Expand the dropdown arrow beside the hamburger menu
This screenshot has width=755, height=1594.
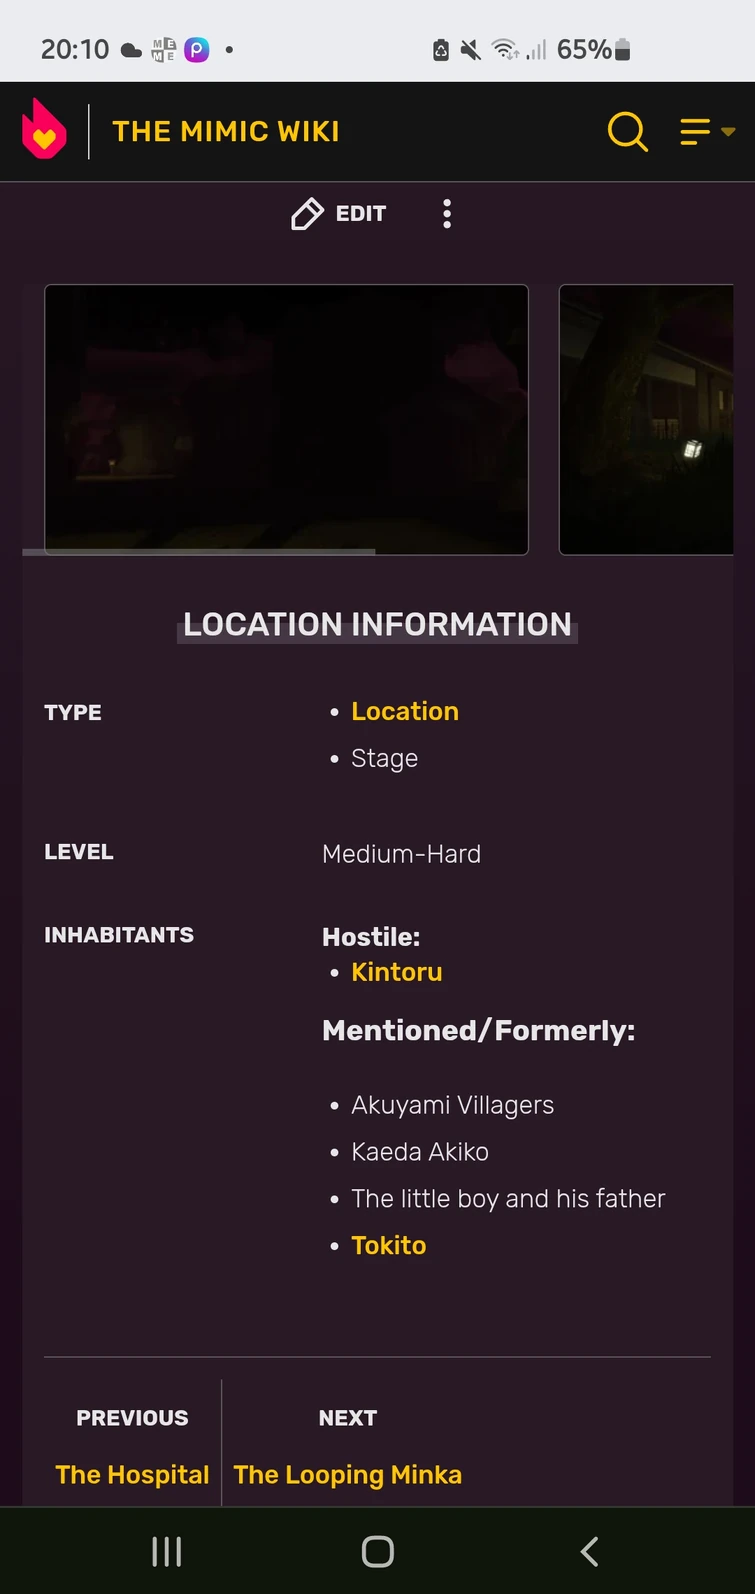tap(728, 133)
